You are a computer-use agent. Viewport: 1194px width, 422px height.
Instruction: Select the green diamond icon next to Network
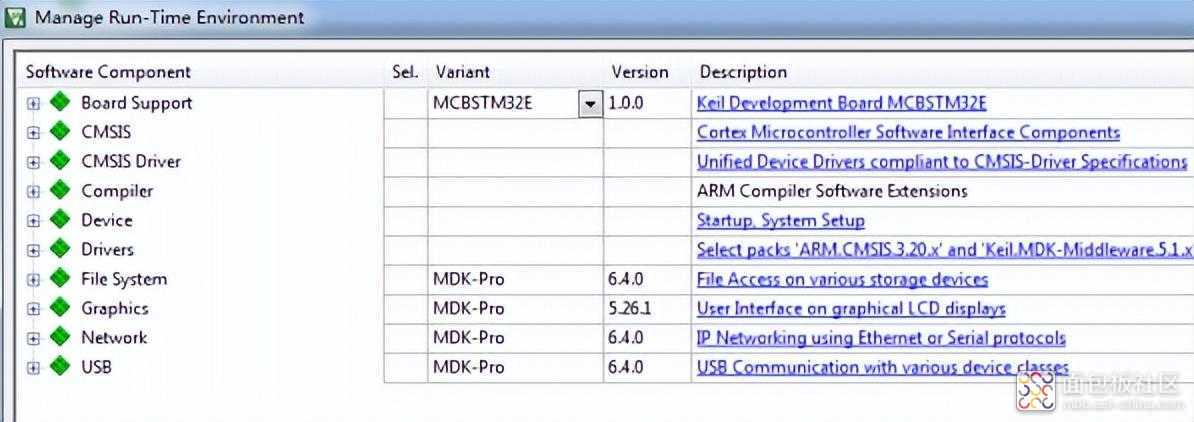pos(60,337)
